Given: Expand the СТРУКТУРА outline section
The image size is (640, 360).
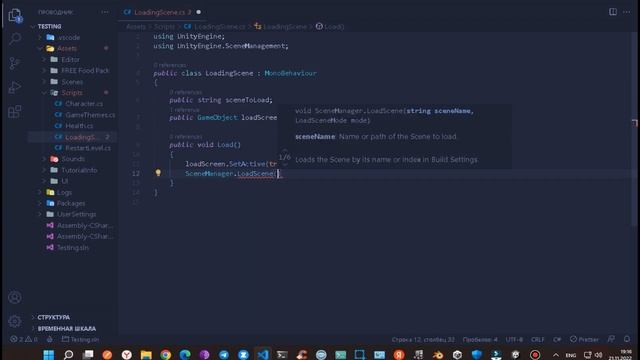Looking at the screenshot, I should [x=53, y=317].
